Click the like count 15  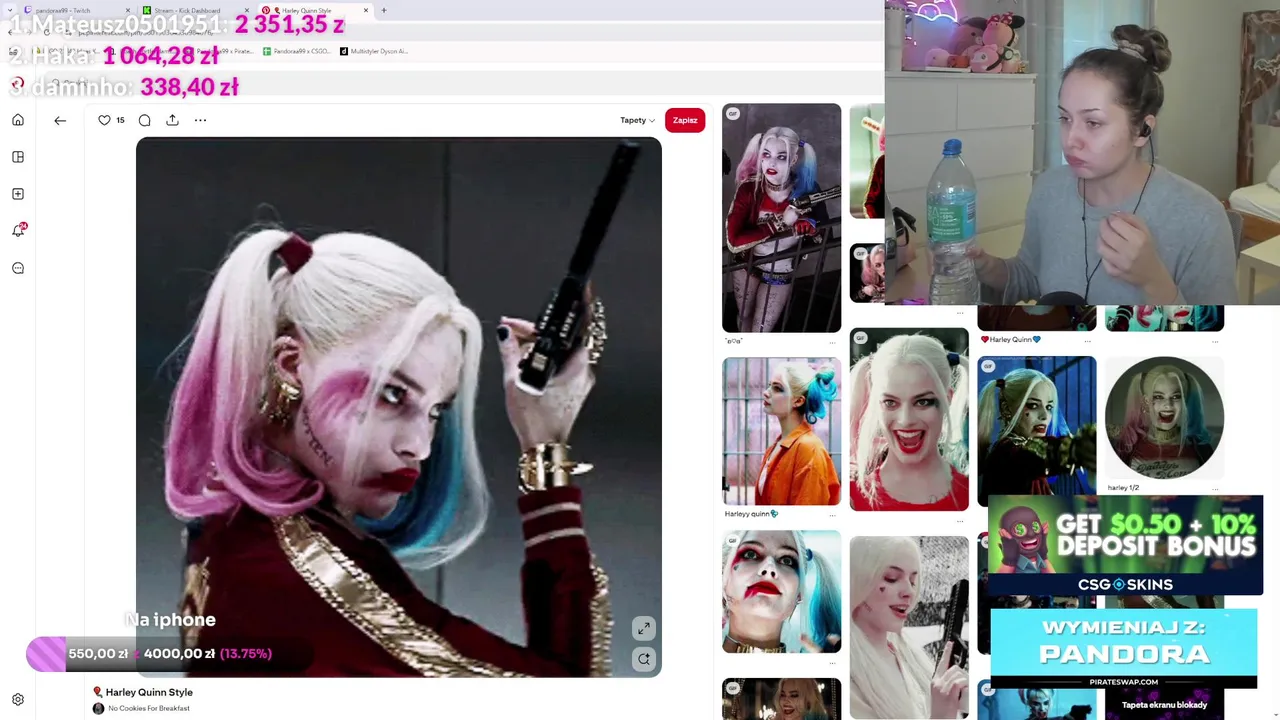pyautogui.click(x=120, y=120)
